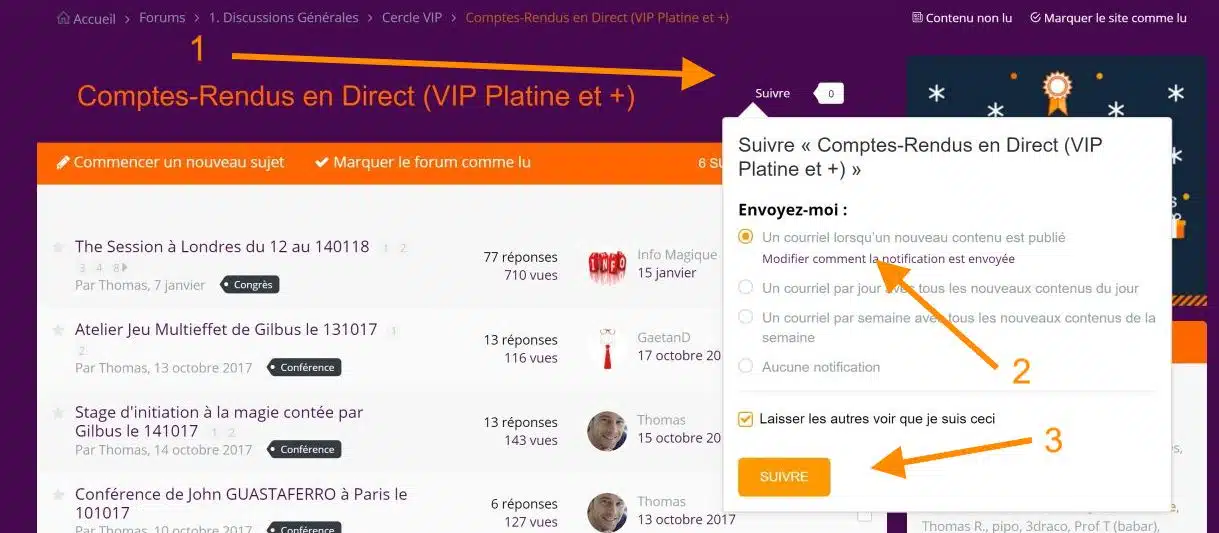The image size is (1219, 533).
Task: Select one daily email radio option
Action: 745,288
